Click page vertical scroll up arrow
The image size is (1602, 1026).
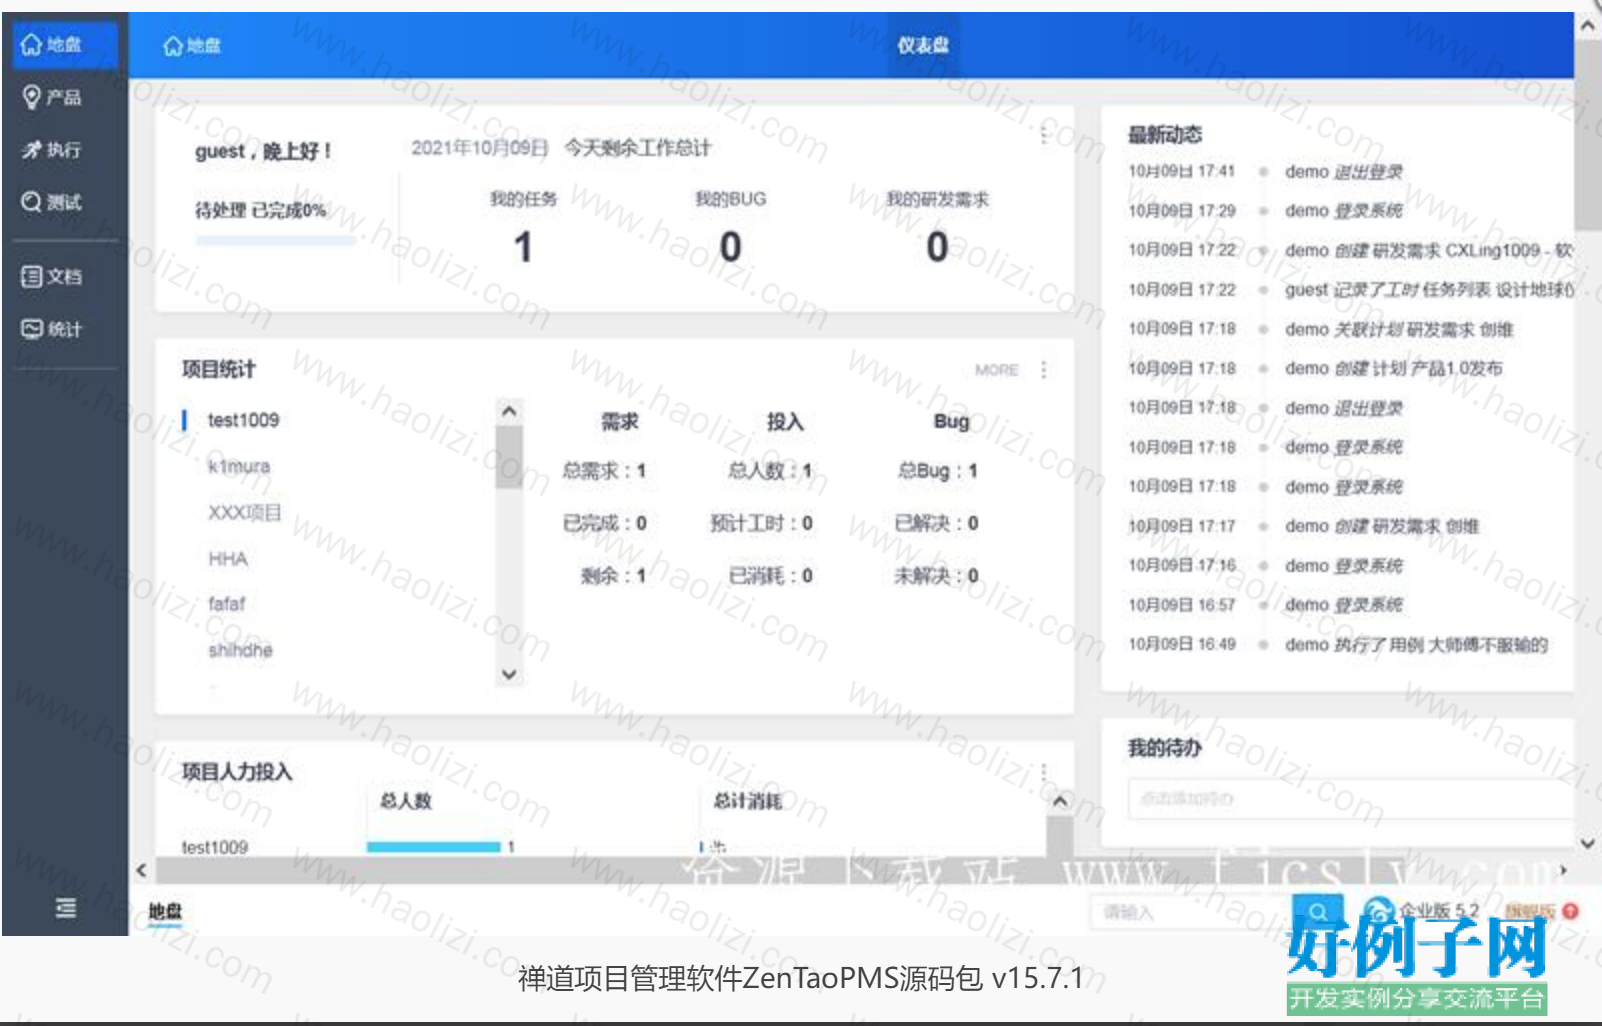click(1588, 26)
